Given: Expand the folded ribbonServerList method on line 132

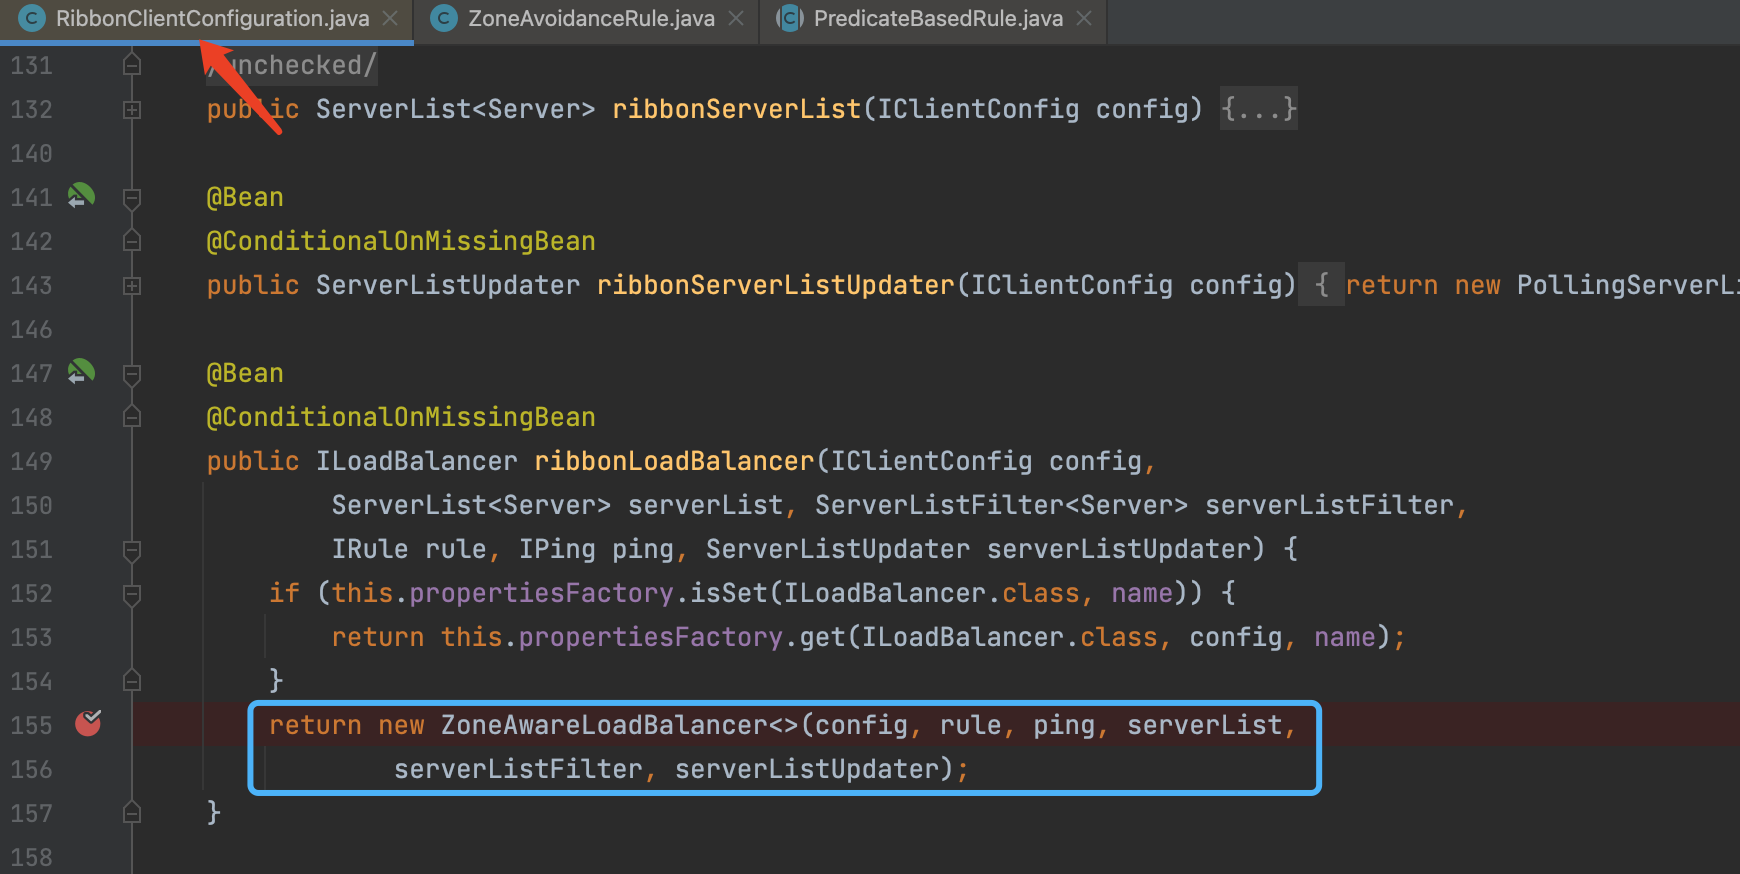Looking at the screenshot, I should 131,110.
